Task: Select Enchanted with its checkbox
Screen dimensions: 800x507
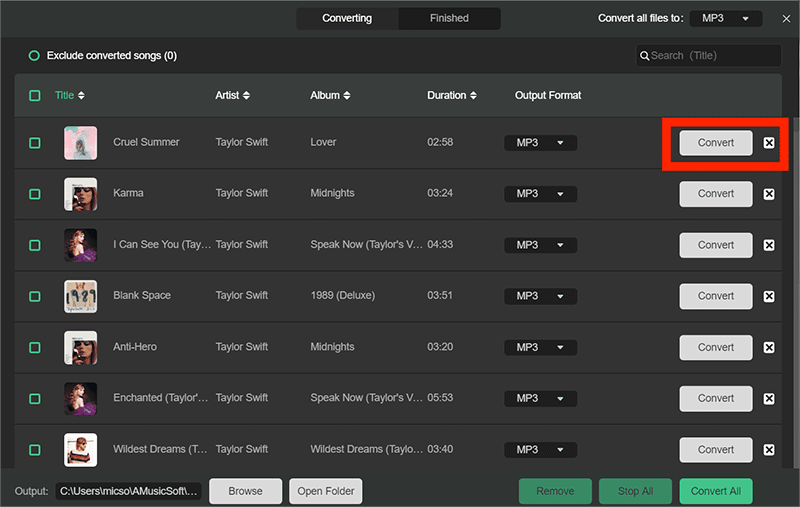Action: coord(35,398)
